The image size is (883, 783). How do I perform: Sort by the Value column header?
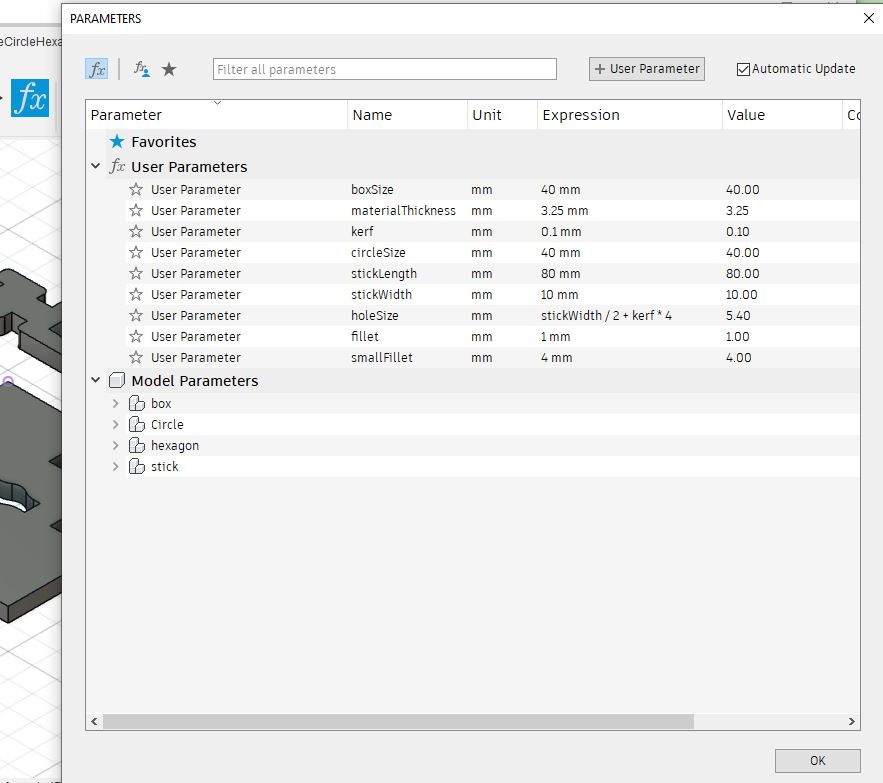(x=782, y=115)
